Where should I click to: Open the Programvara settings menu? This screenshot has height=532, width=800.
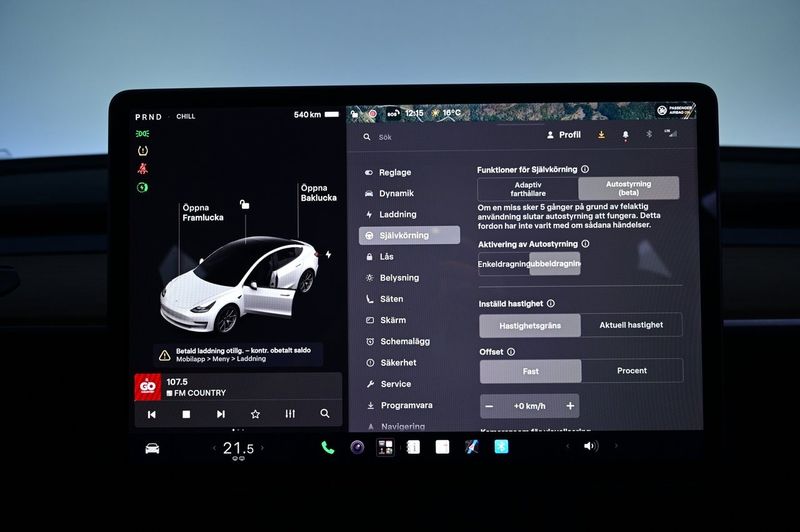click(x=399, y=406)
